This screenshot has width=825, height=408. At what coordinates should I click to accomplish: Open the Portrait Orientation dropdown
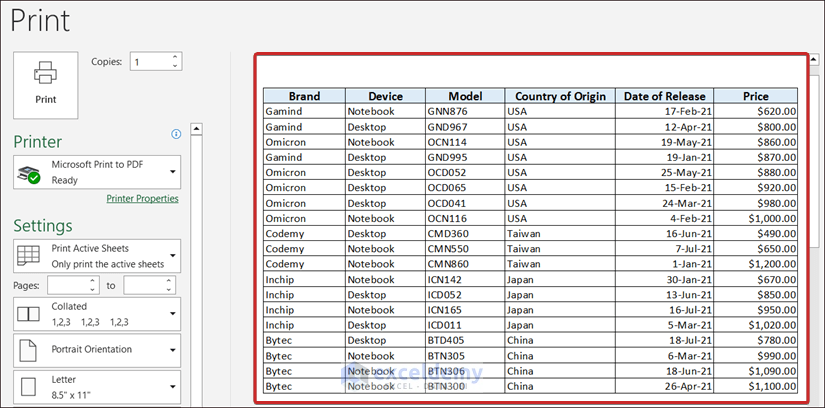(97, 350)
